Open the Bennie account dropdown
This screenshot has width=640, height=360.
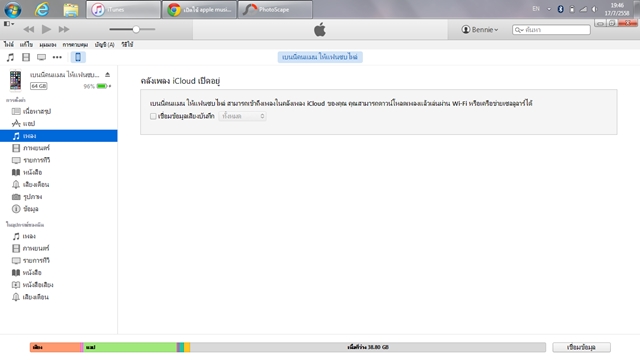click(x=480, y=29)
